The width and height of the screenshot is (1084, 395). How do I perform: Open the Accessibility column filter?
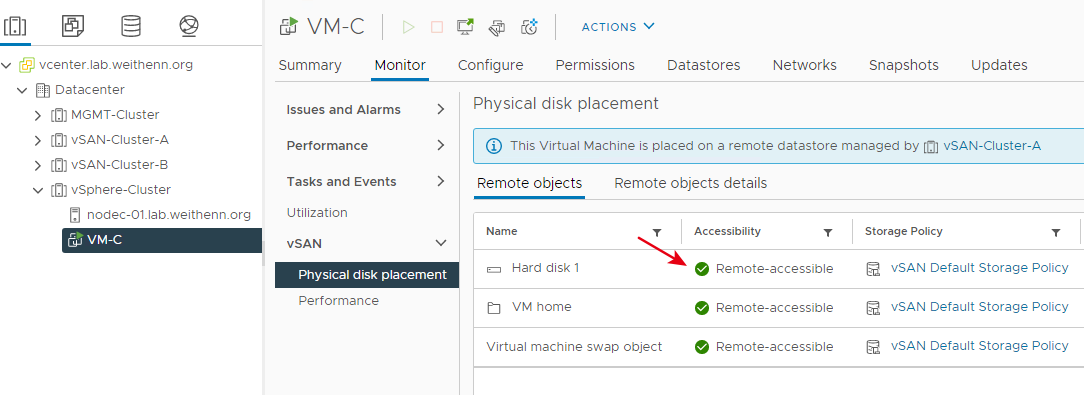click(x=828, y=232)
